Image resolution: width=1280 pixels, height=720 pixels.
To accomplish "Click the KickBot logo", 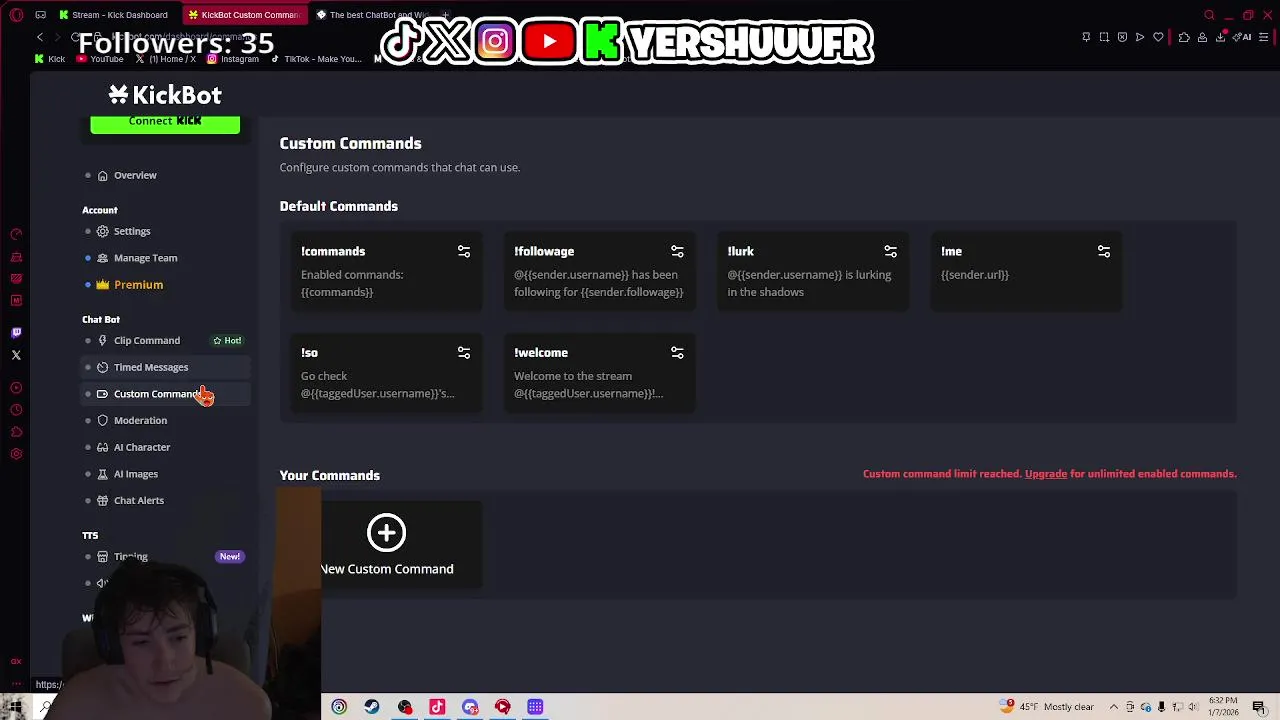I will [165, 95].
